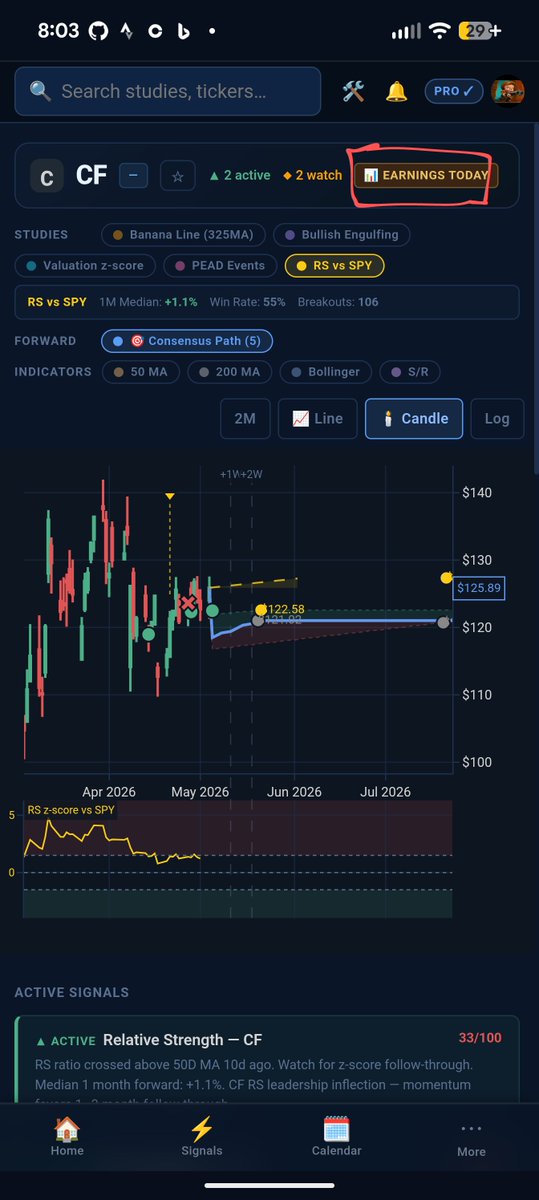The width and height of the screenshot is (539, 1200).
Task: Select the 2M timeframe button
Action: point(245,419)
